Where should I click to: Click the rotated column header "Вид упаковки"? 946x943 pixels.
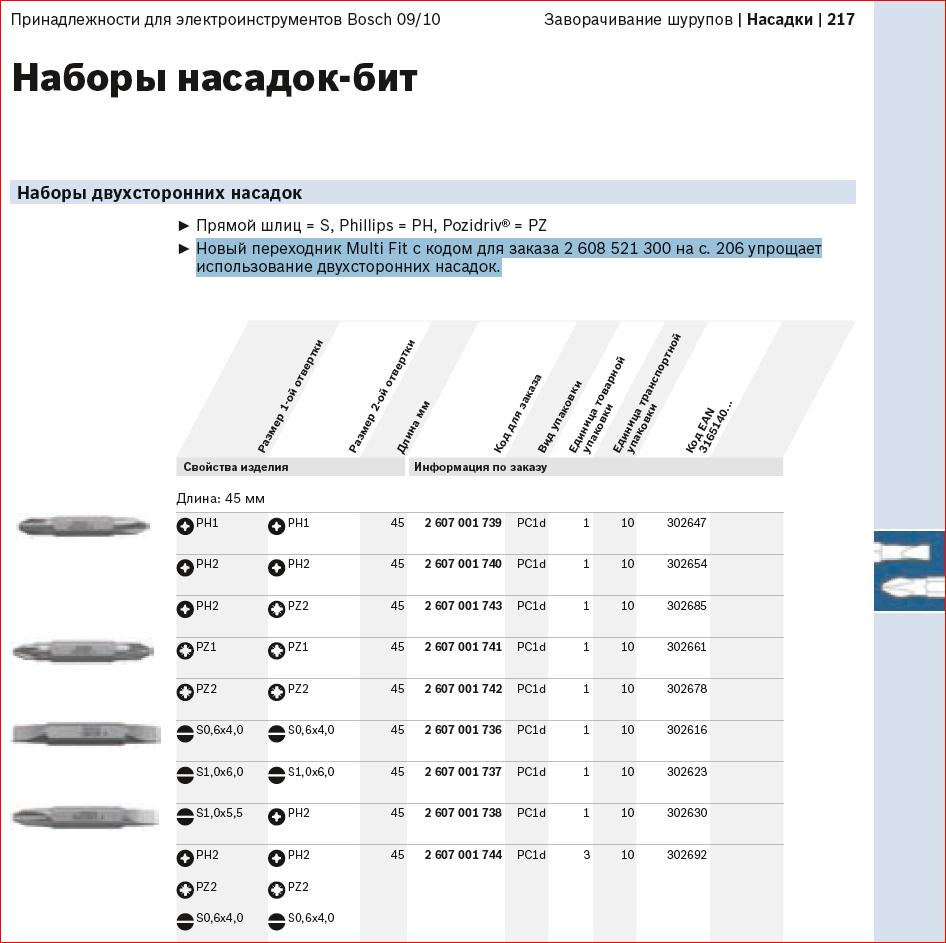559,417
